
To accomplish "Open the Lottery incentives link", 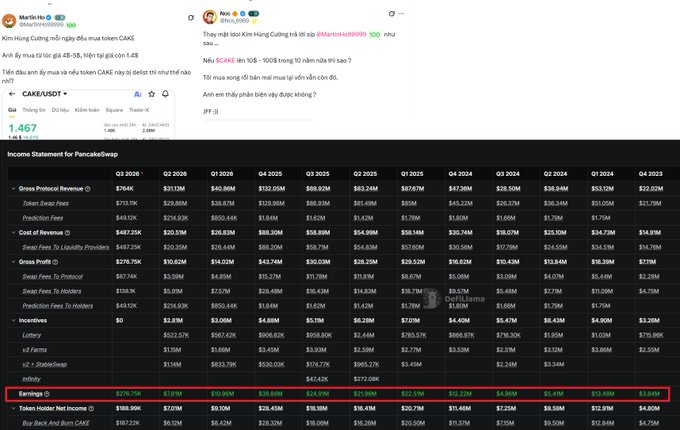I will [32, 335].
